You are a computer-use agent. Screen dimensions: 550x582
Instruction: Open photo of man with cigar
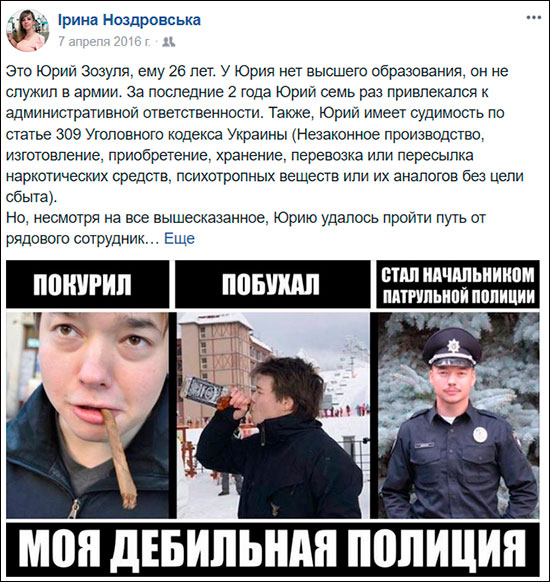(x=88, y=415)
